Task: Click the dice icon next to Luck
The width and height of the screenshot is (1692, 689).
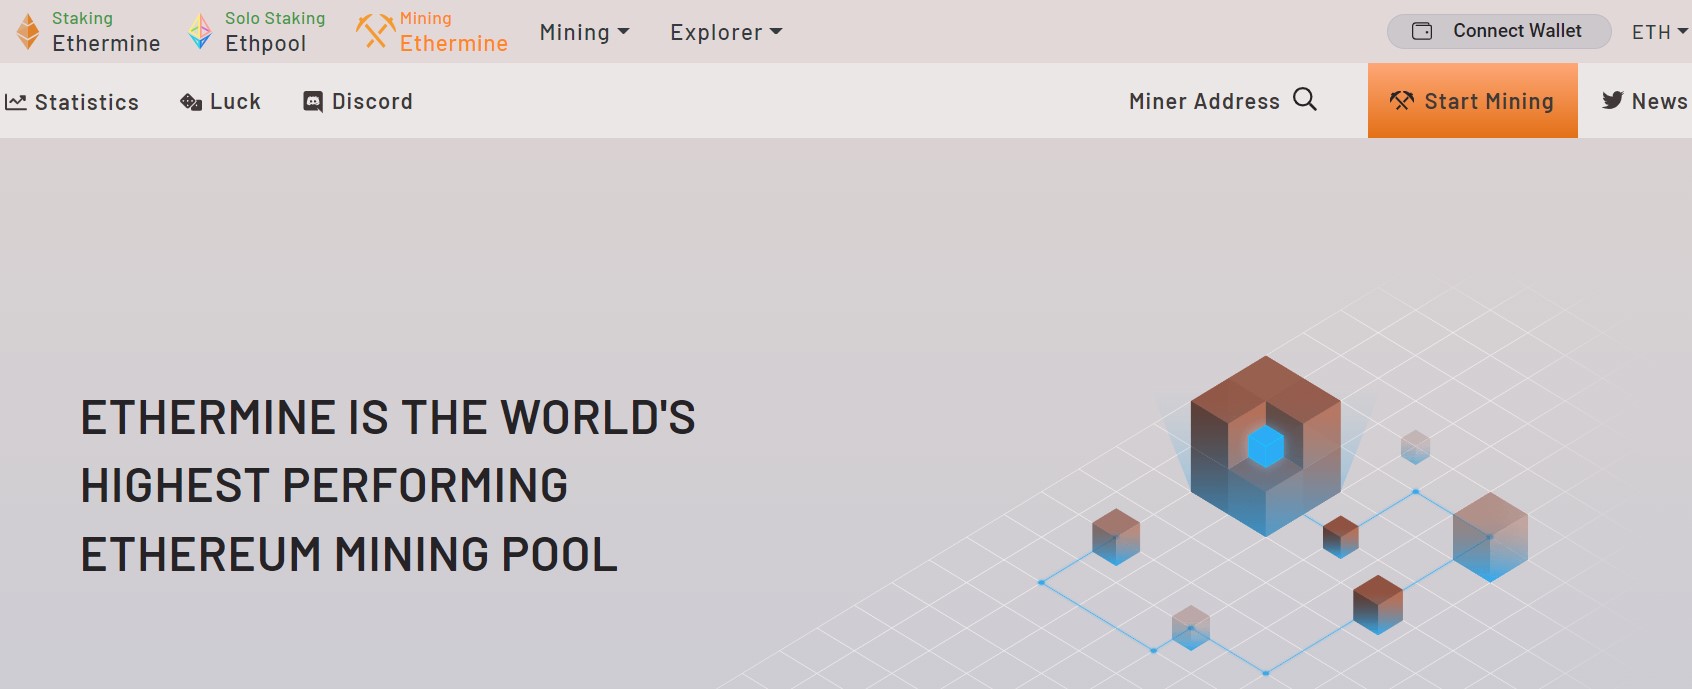Action: pos(191,102)
